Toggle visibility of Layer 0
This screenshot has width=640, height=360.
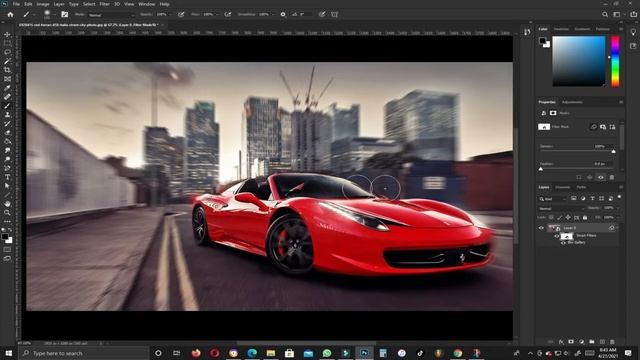point(541,228)
